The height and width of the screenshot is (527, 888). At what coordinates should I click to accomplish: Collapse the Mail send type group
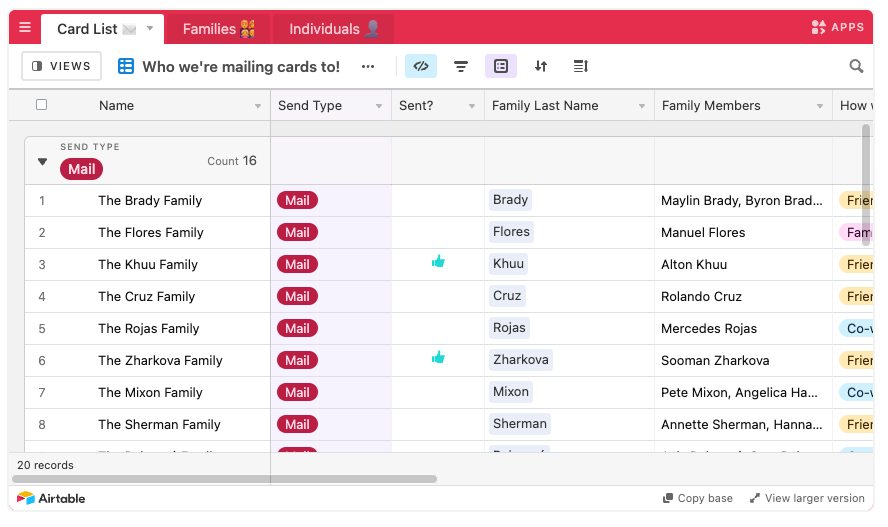pos(42,162)
